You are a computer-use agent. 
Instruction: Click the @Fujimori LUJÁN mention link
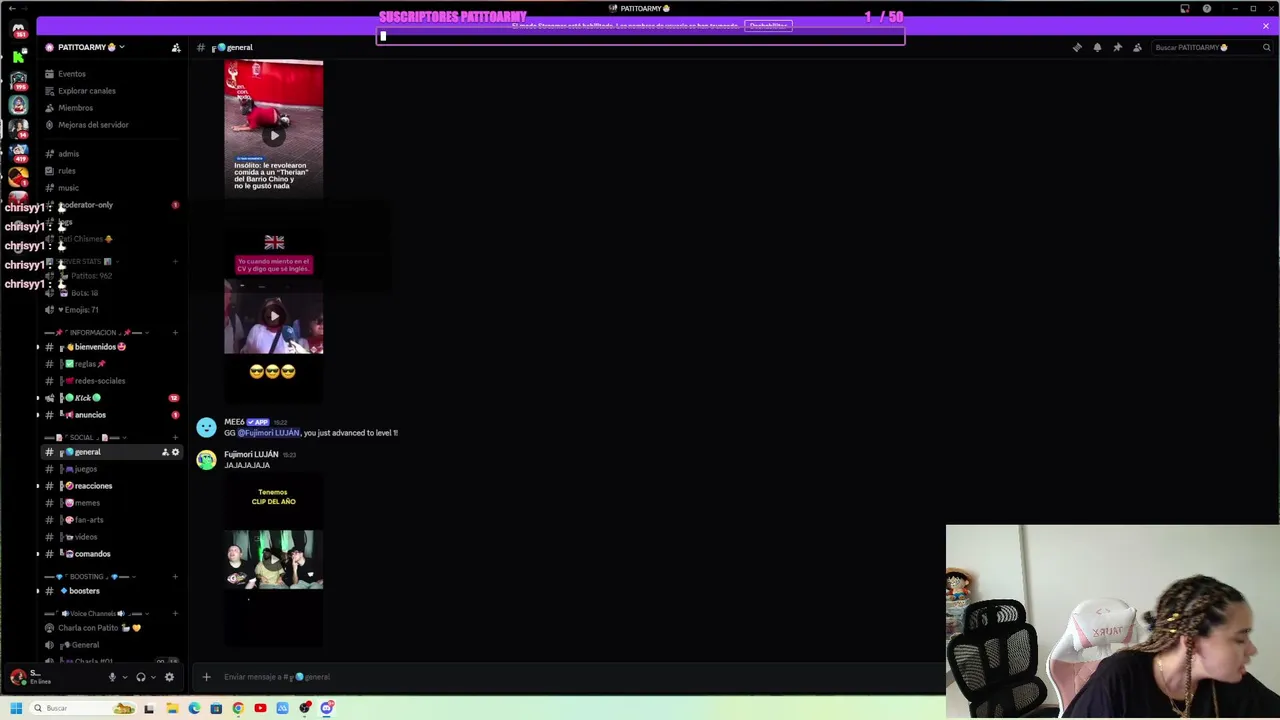pyautogui.click(x=268, y=433)
